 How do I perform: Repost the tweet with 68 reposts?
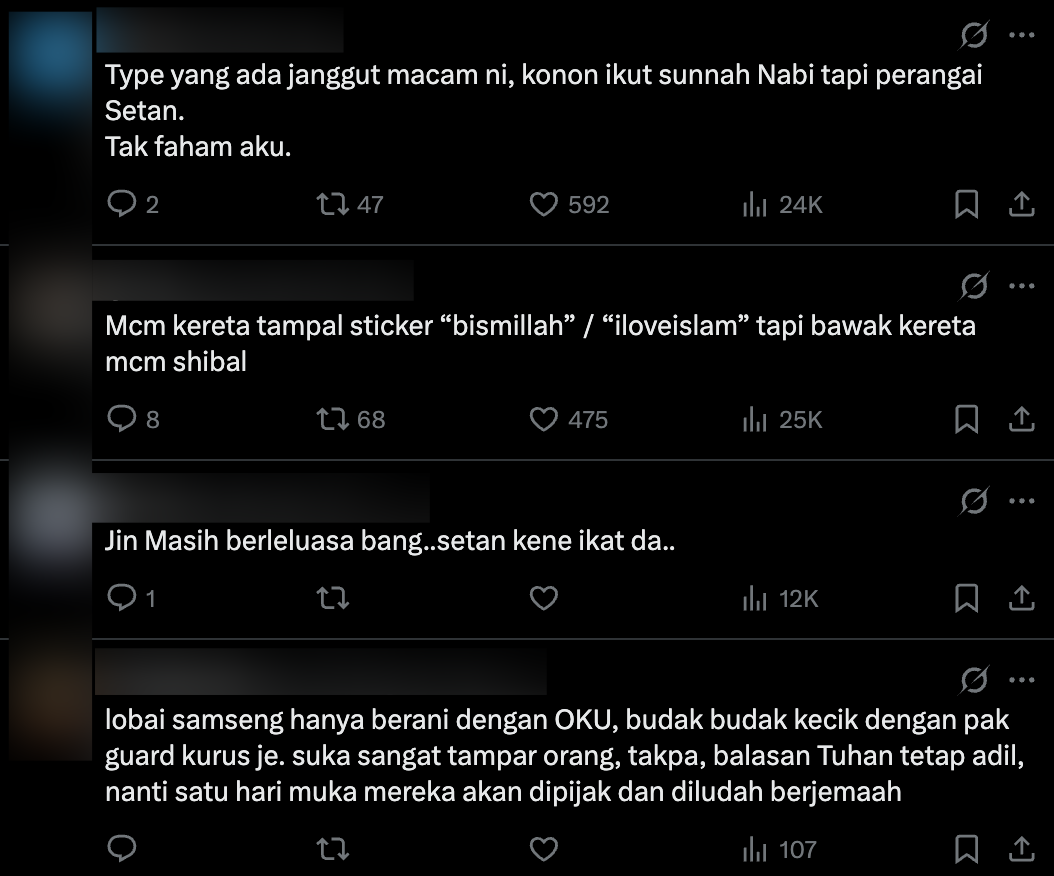(331, 419)
